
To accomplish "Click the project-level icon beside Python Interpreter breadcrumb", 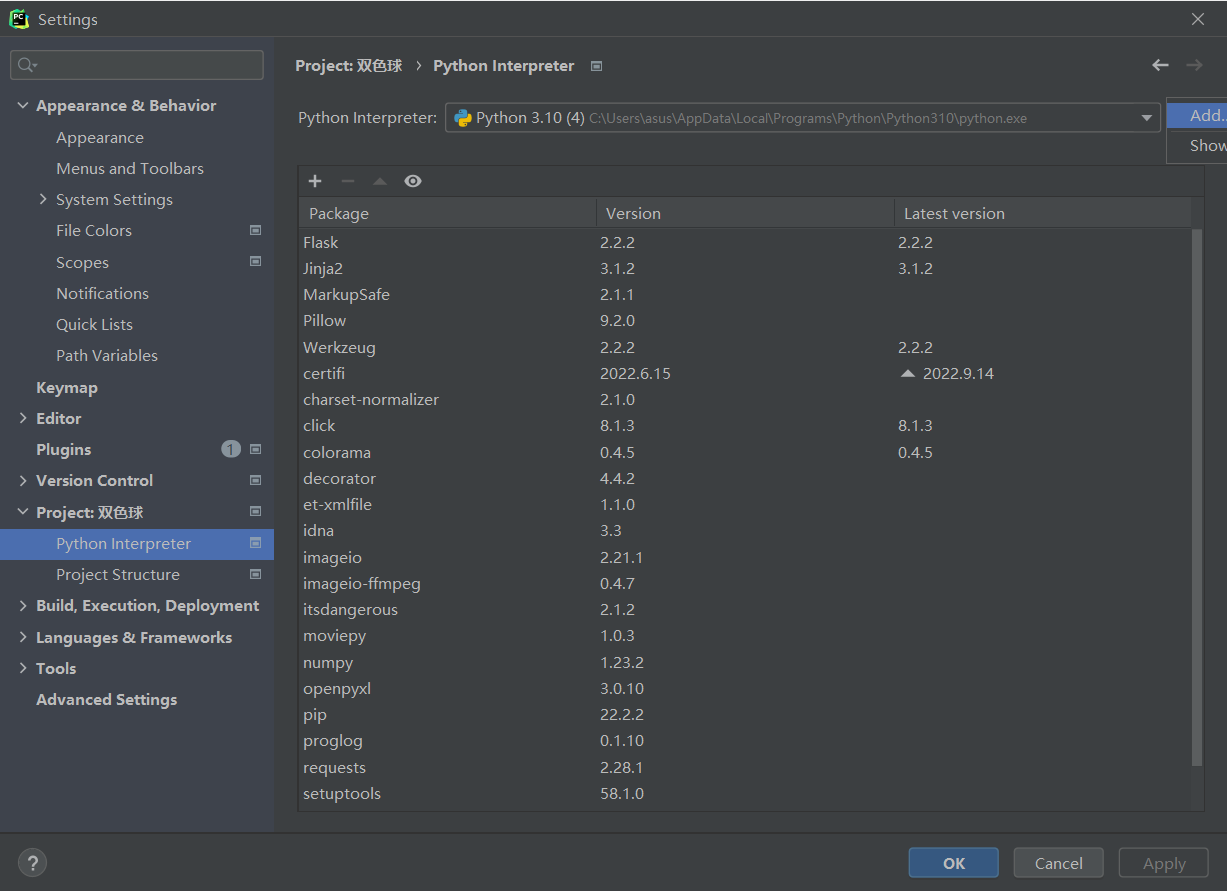I will (597, 66).
